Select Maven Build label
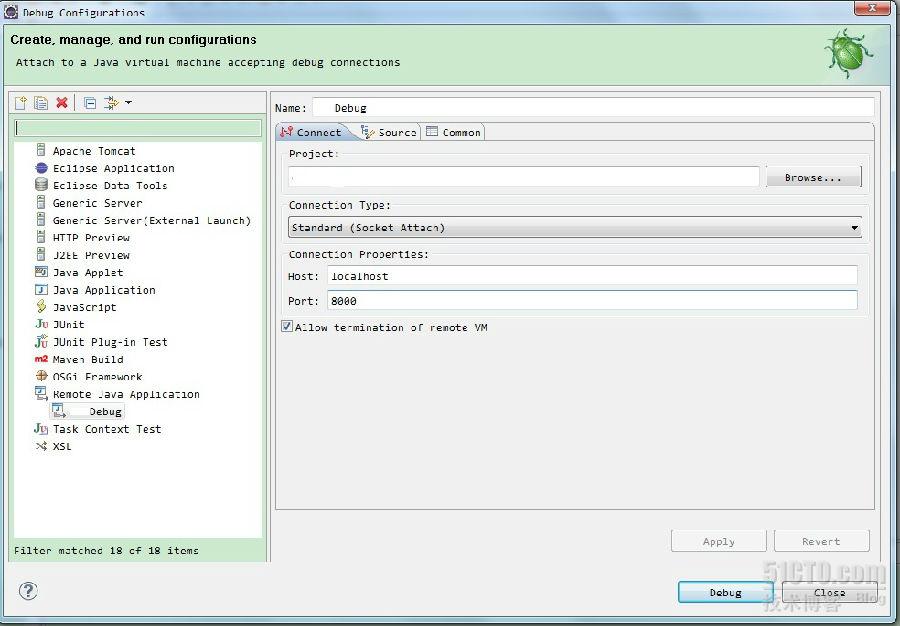 [88, 360]
